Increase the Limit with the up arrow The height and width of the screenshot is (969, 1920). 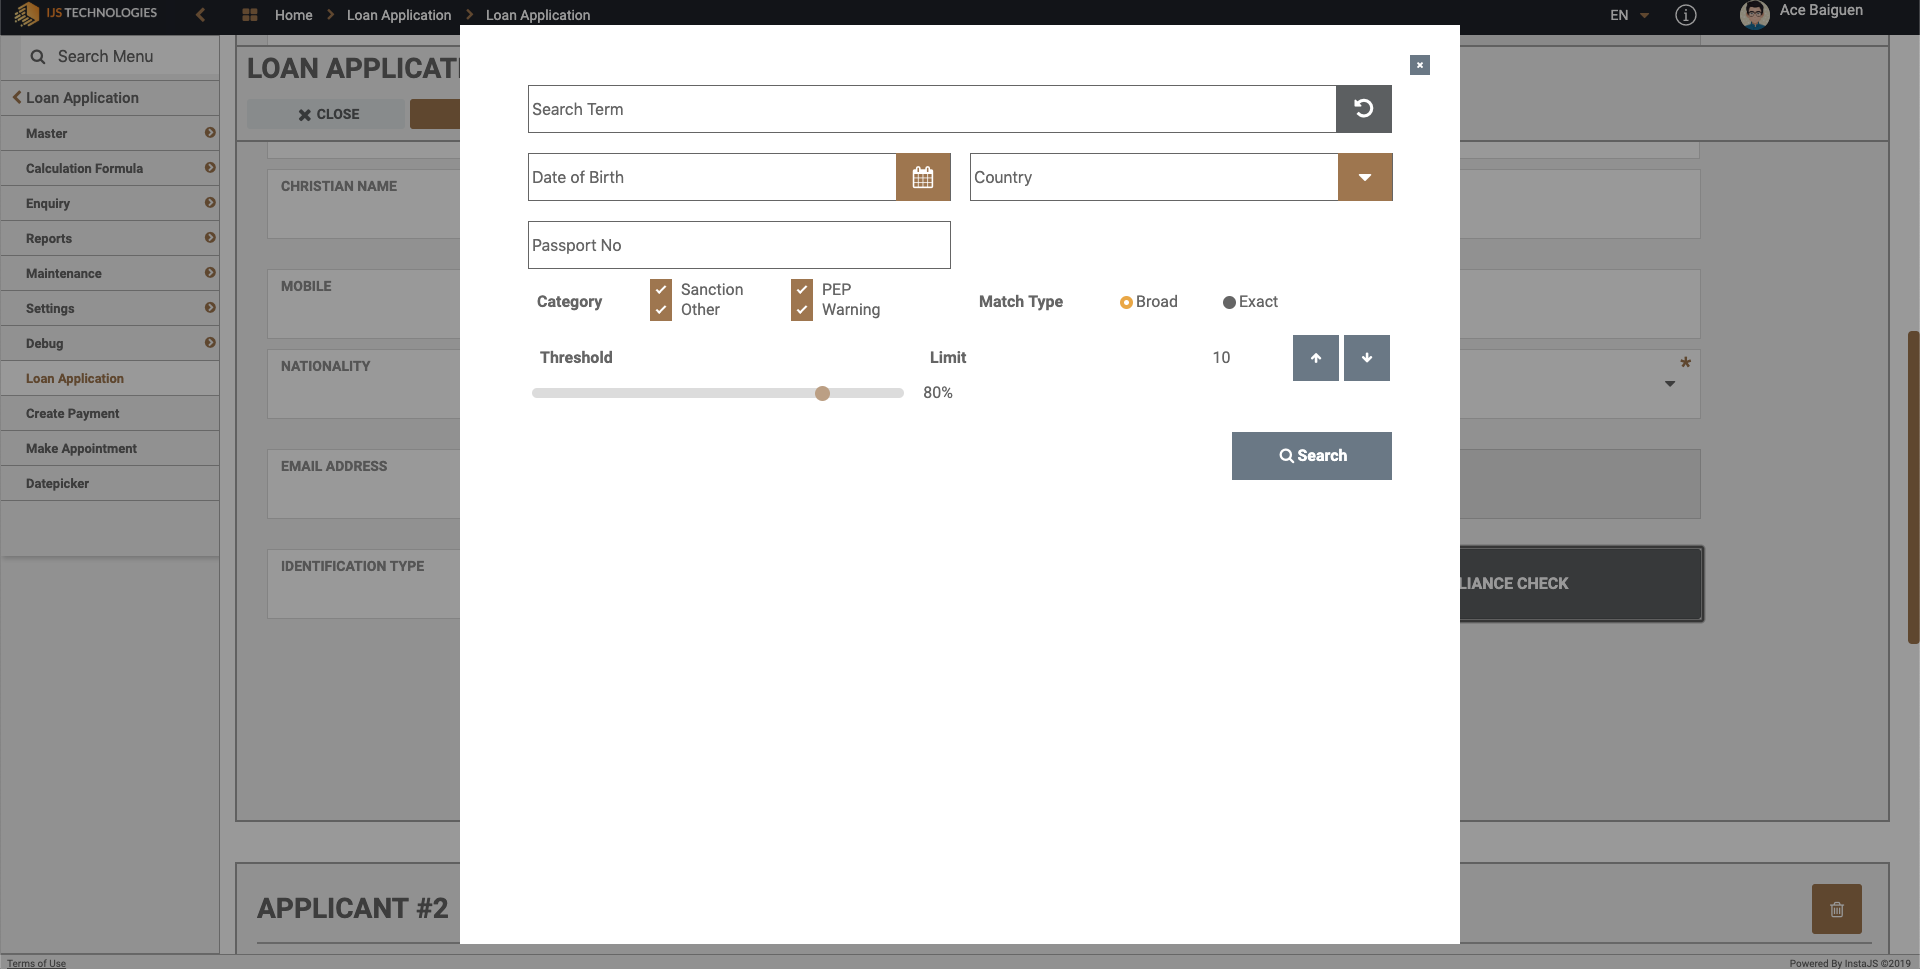click(1315, 358)
